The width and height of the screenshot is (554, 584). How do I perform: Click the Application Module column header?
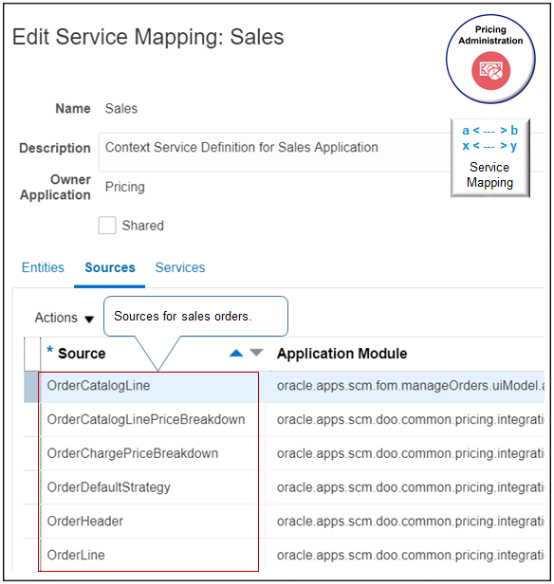[342, 353]
